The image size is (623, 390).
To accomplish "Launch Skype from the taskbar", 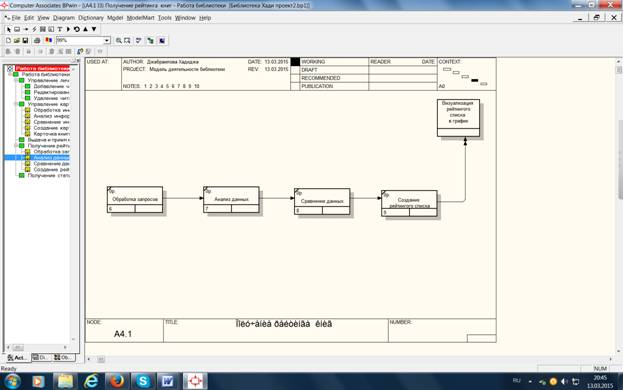I will [x=143, y=381].
